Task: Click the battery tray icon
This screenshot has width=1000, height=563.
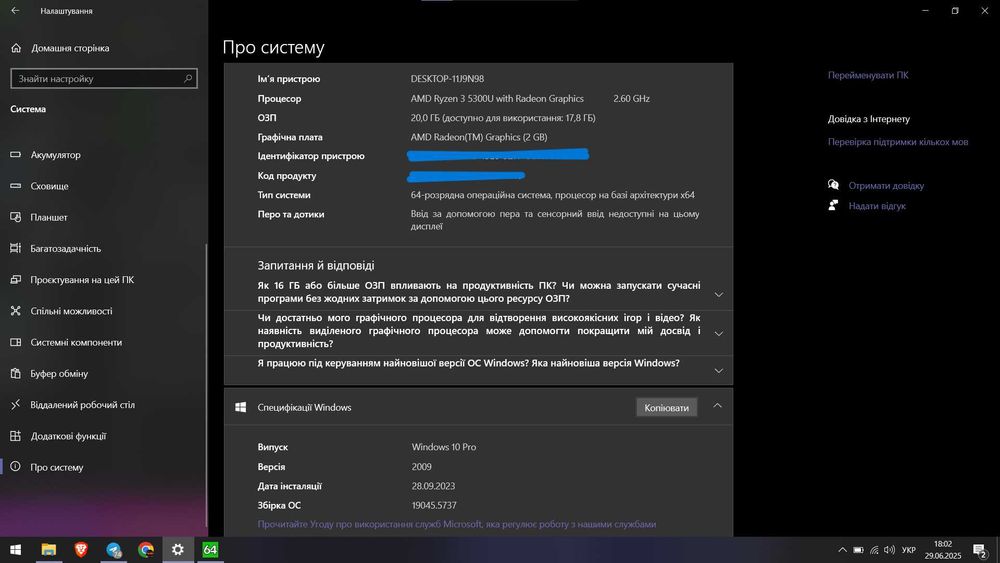Action: [858, 550]
